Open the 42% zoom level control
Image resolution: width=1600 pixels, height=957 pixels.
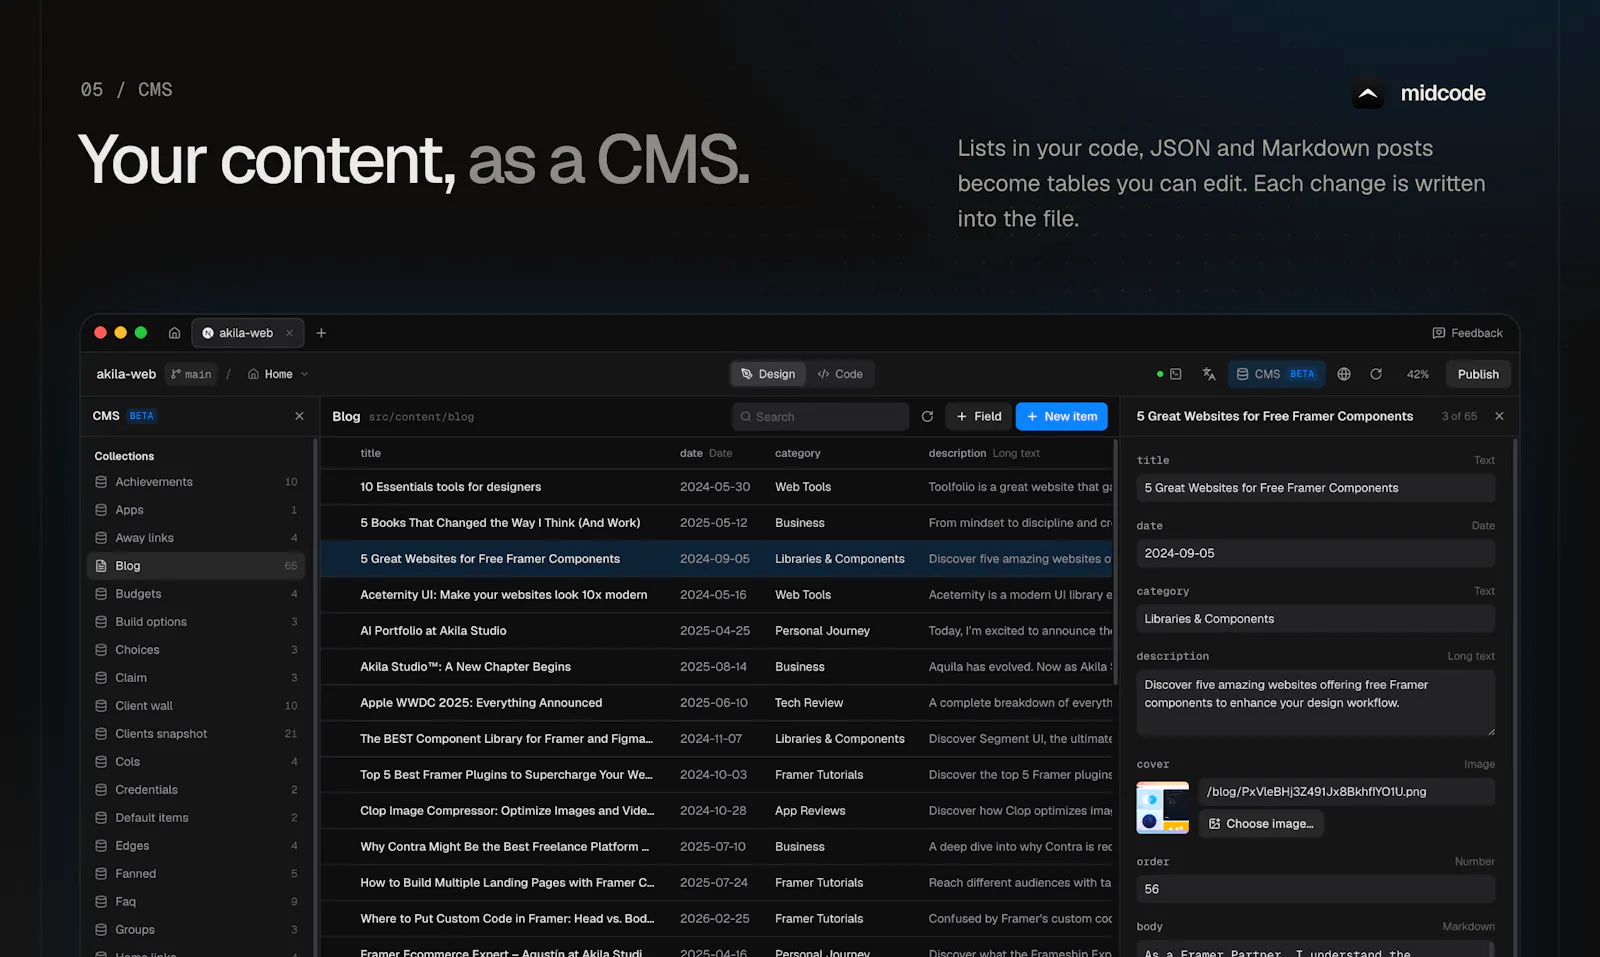tap(1417, 374)
